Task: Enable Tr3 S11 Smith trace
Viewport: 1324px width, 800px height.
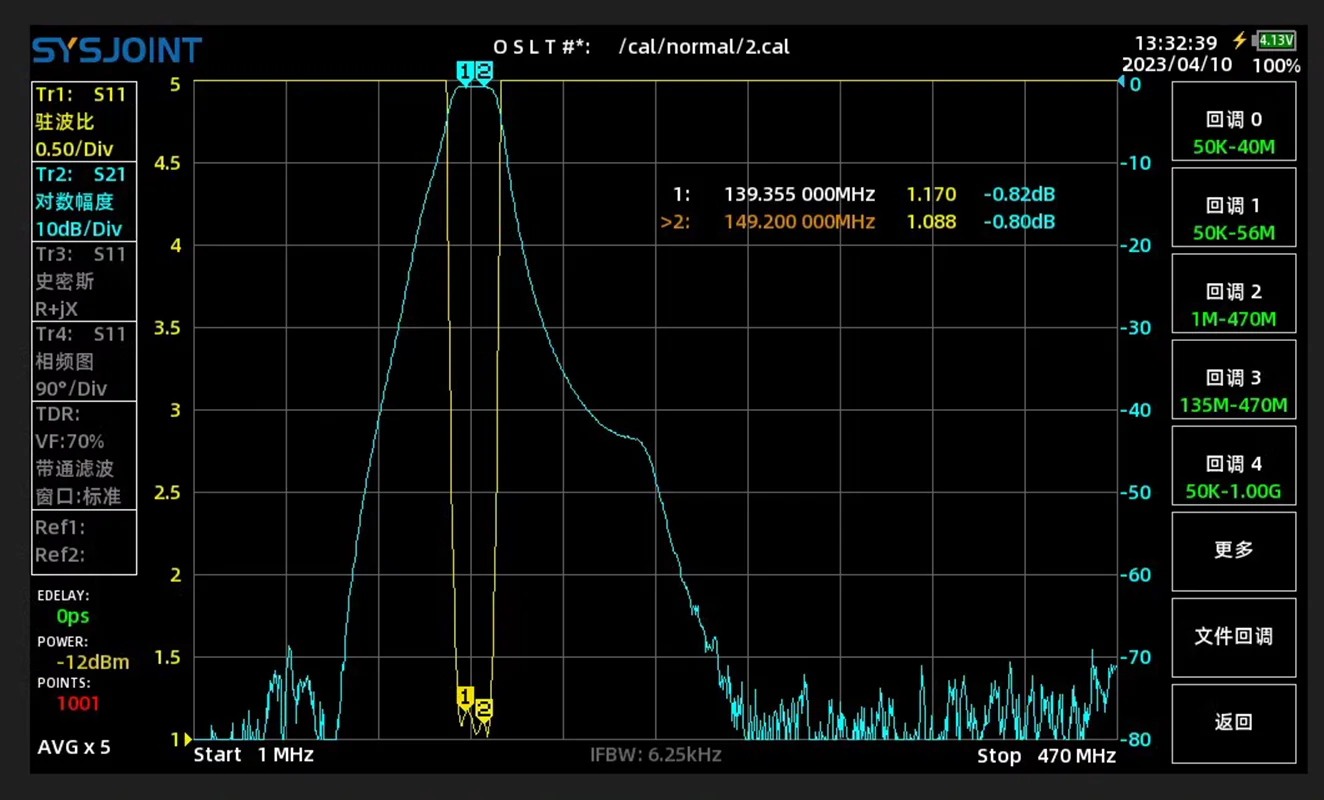Action: pos(83,282)
